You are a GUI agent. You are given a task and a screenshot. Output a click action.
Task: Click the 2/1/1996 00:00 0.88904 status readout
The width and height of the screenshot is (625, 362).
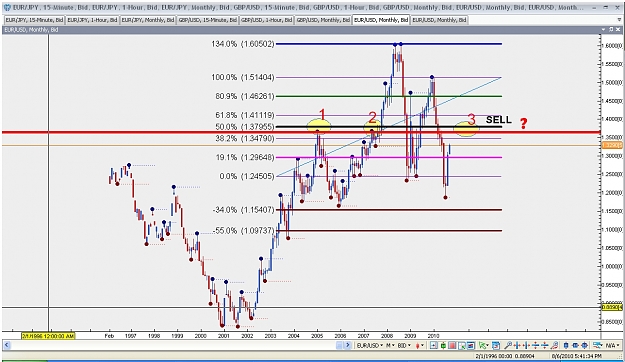(x=505, y=356)
